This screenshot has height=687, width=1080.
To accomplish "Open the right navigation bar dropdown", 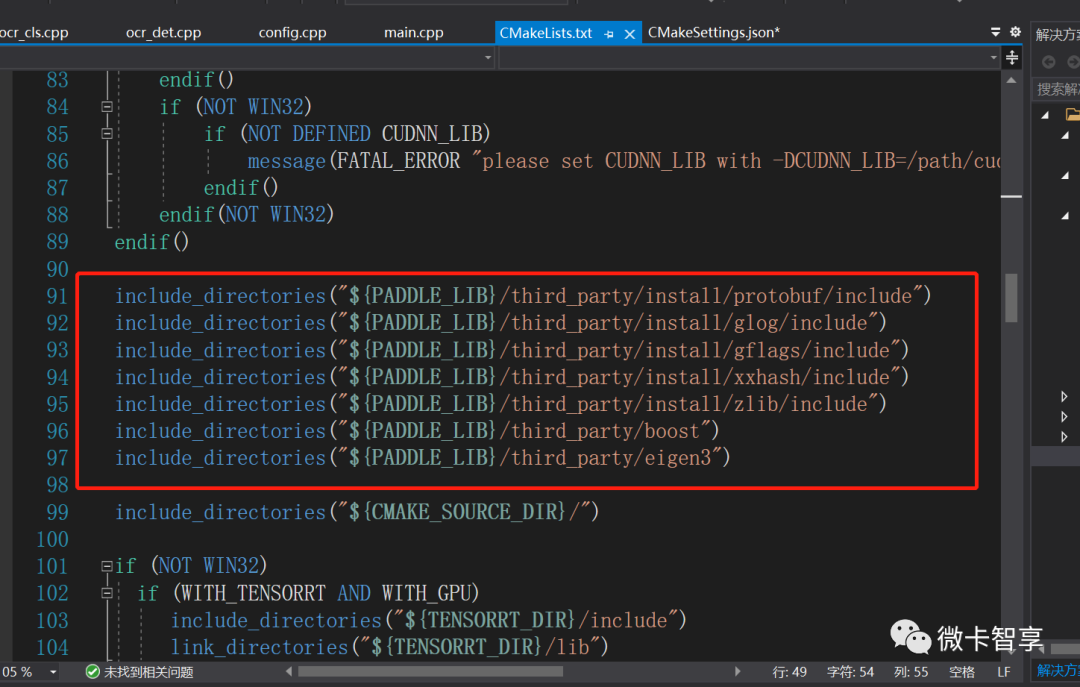I will pos(993,58).
